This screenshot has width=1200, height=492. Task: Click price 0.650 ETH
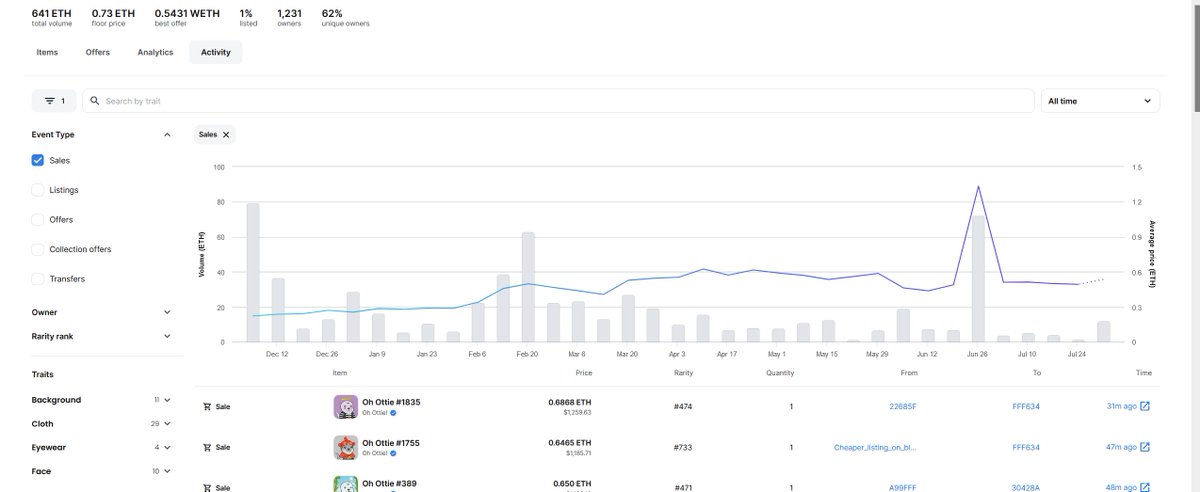click(x=573, y=483)
